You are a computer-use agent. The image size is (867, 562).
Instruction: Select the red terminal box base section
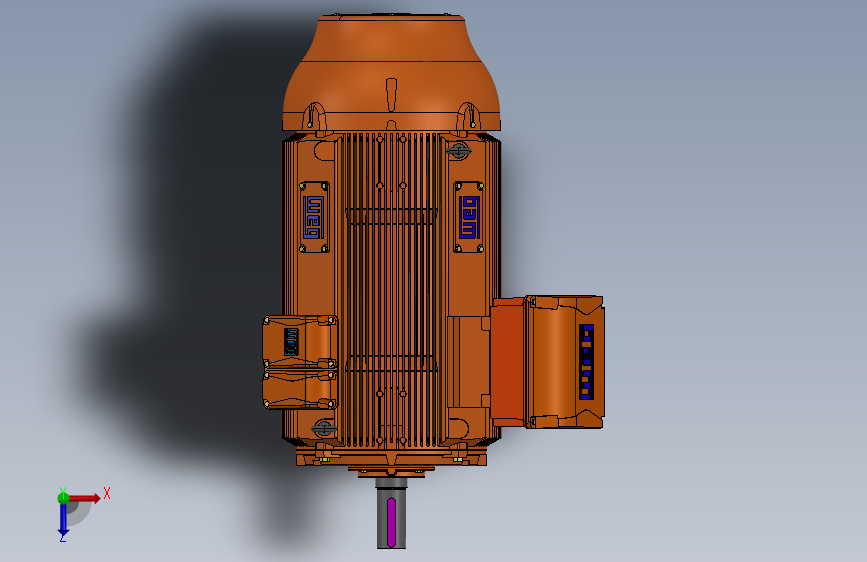pyautogui.click(x=507, y=362)
